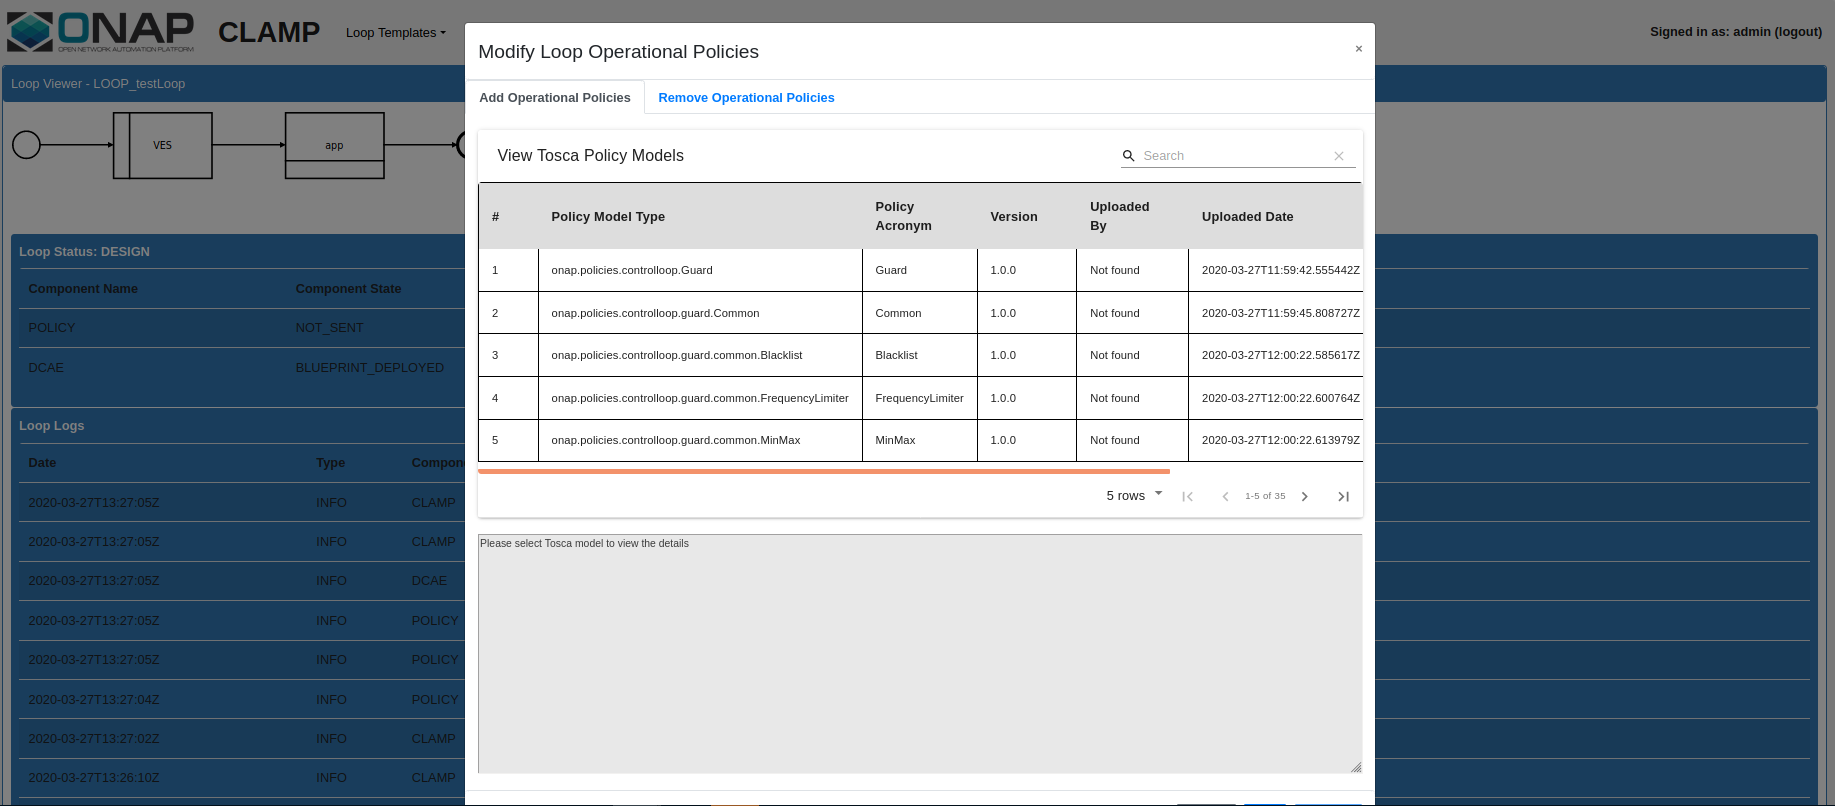
Task: Click the start circle in loop diagram
Action: tap(26, 145)
